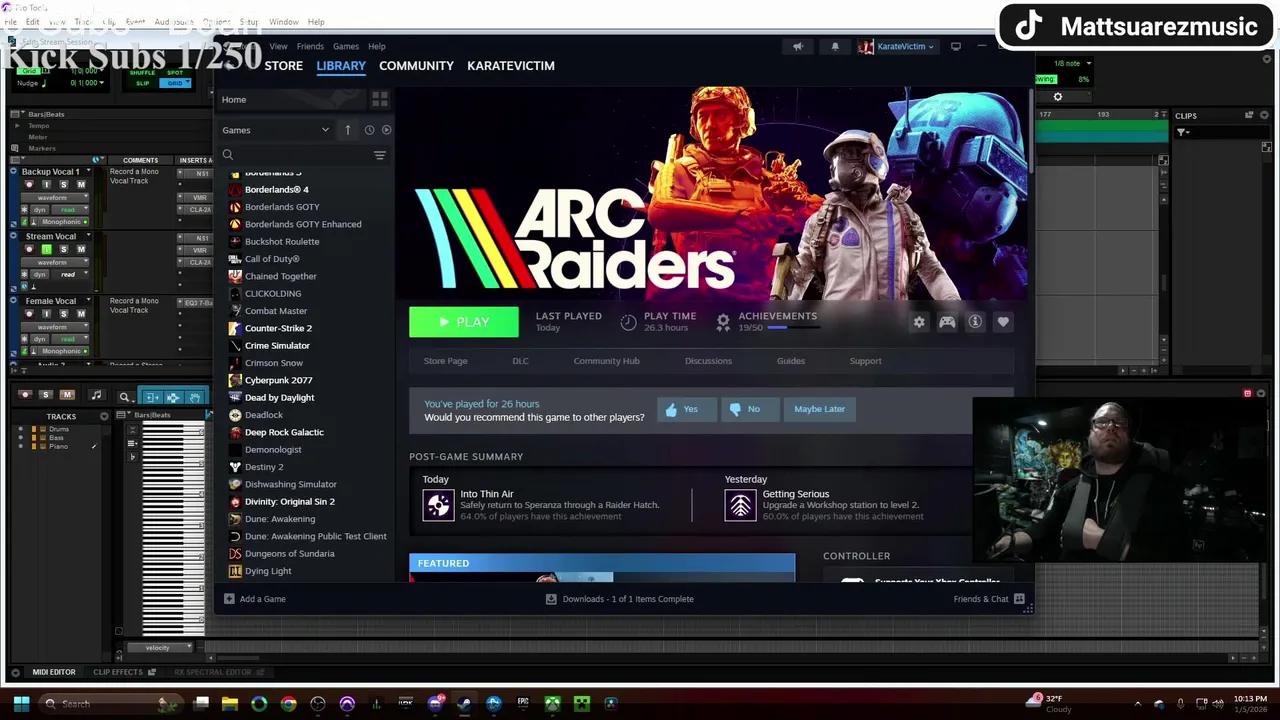Select Pro Tools MIDI editor grabber hand tool
The height and width of the screenshot is (720, 1280).
click(x=195, y=398)
